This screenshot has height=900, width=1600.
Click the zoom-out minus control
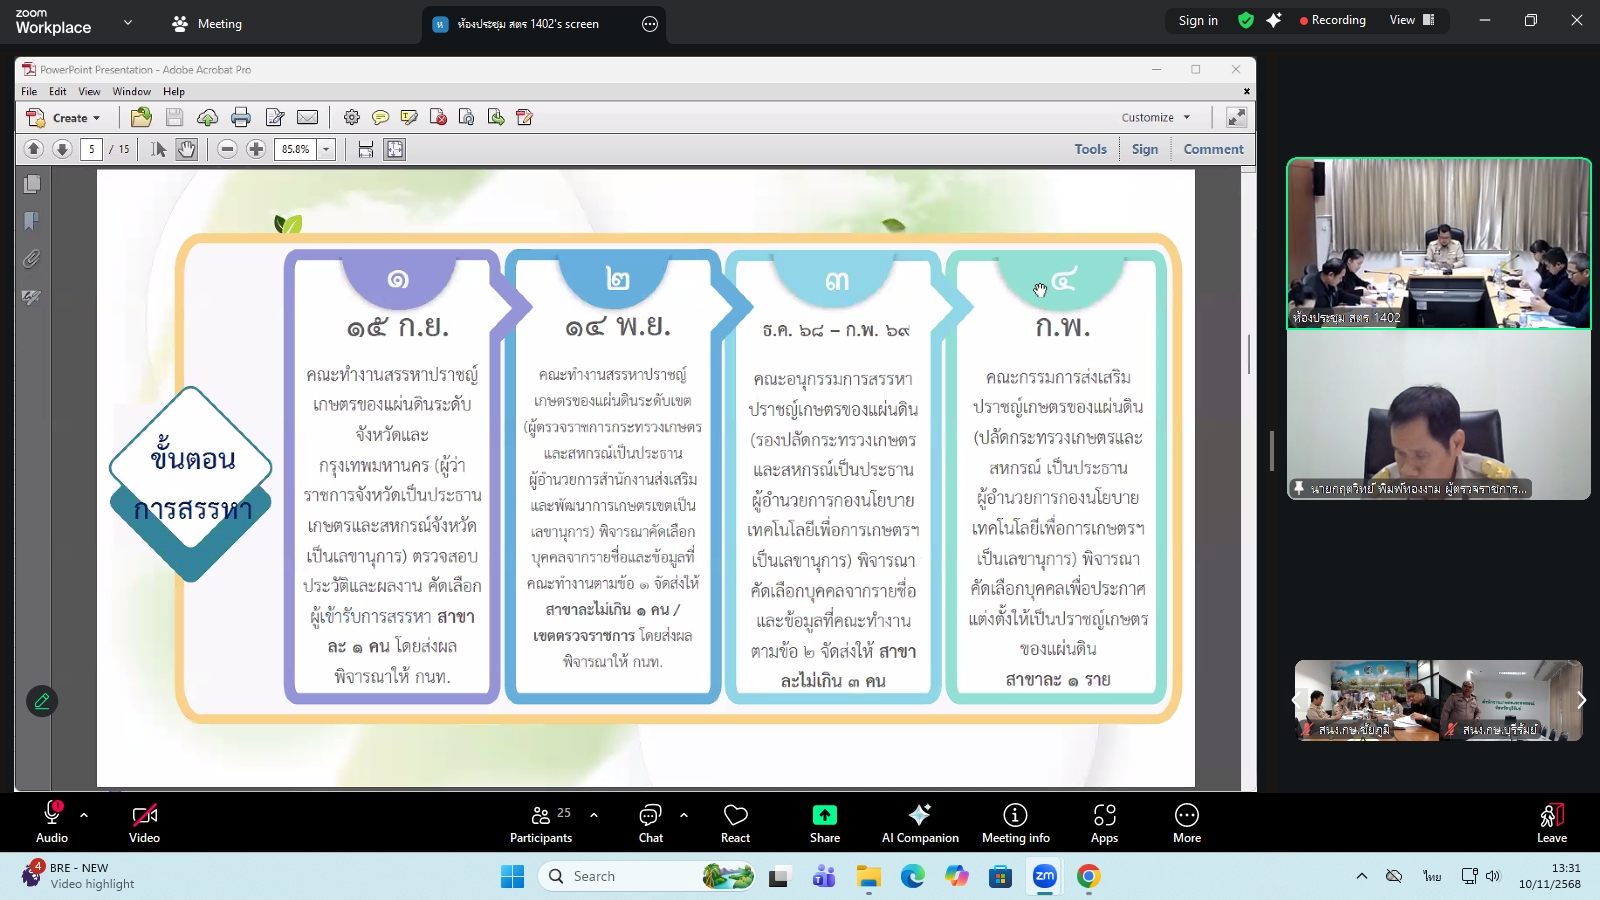click(227, 149)
